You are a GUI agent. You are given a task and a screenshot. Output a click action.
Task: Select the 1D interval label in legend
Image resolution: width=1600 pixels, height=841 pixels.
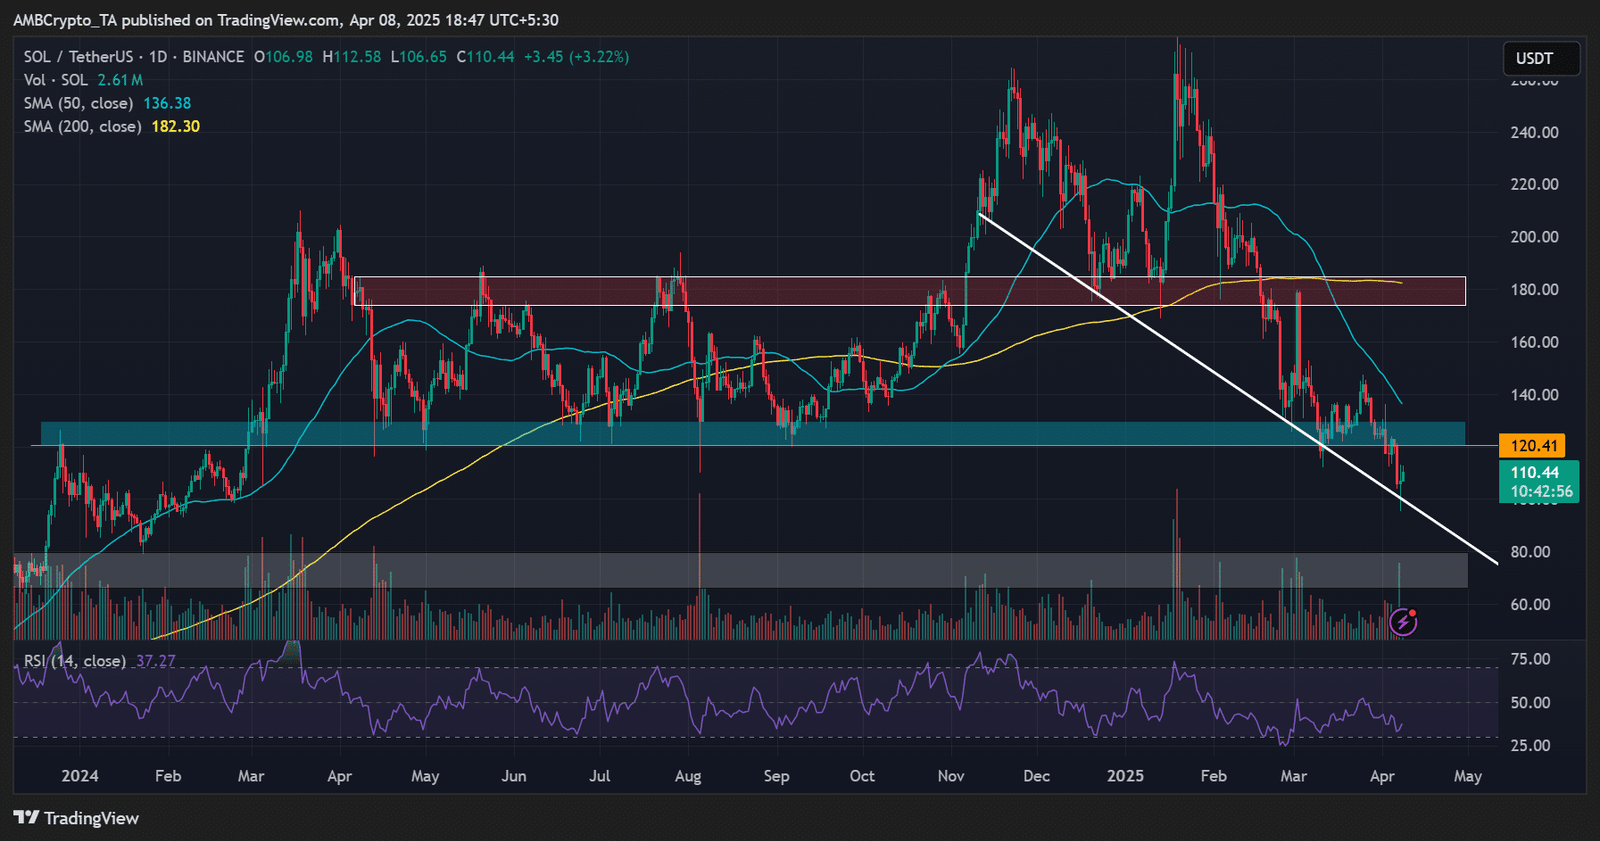[x=158, y=57]
